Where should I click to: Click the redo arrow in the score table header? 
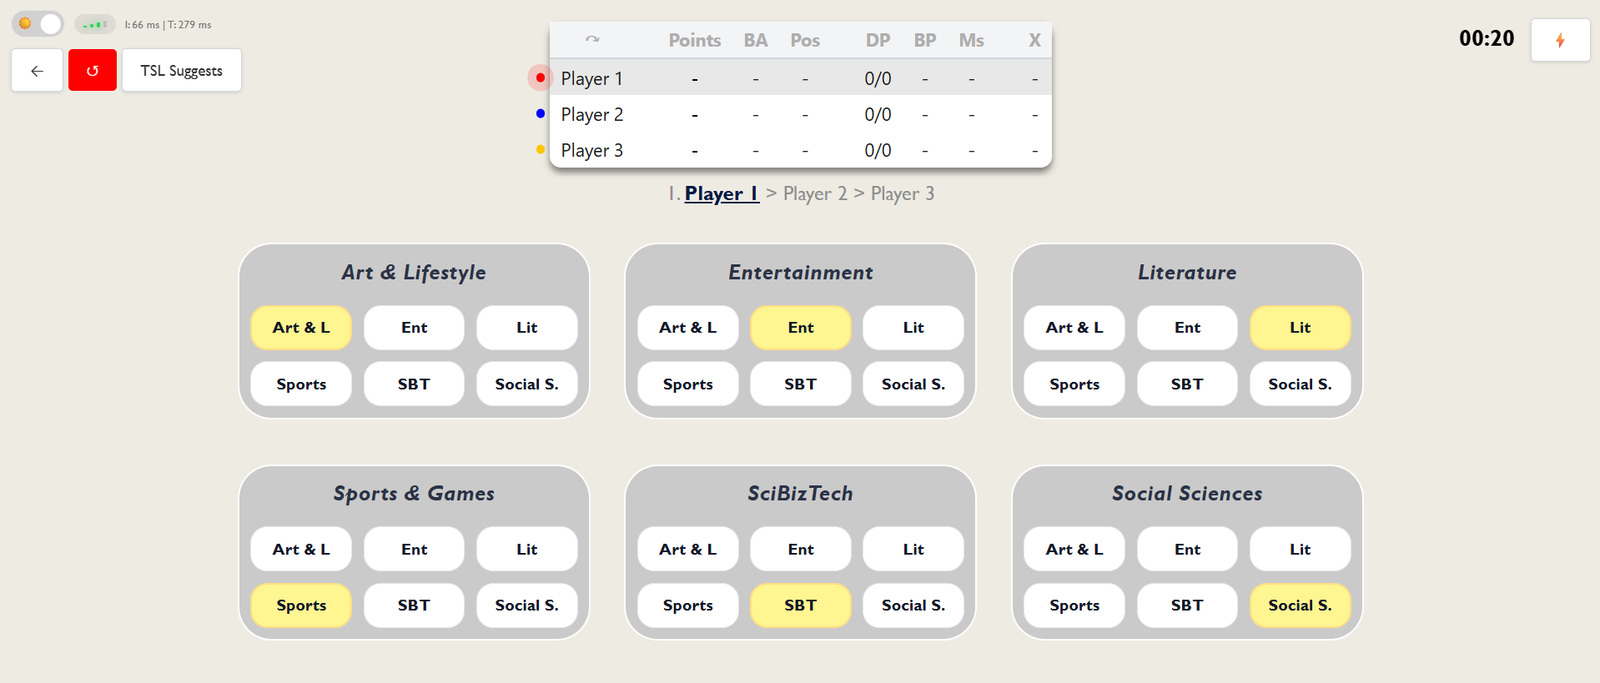tap(593, 40)
